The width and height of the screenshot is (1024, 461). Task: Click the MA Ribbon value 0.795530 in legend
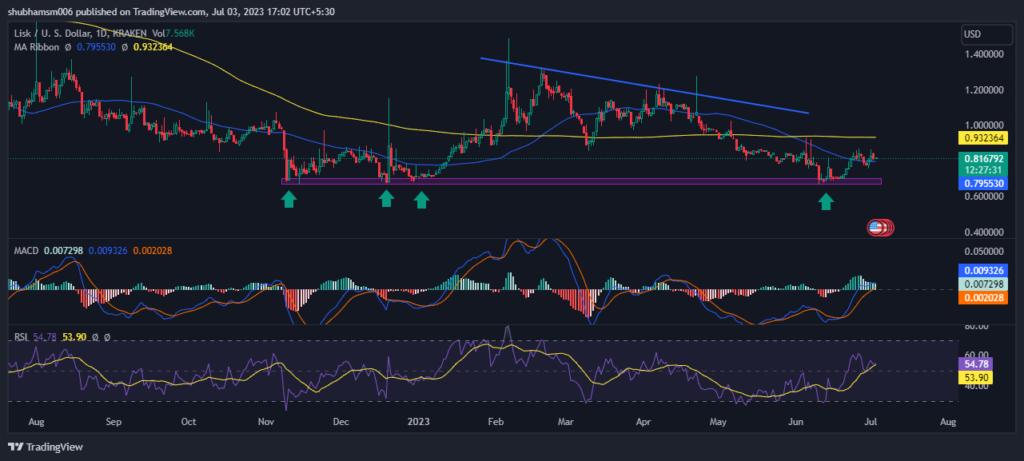coord(98,47)
